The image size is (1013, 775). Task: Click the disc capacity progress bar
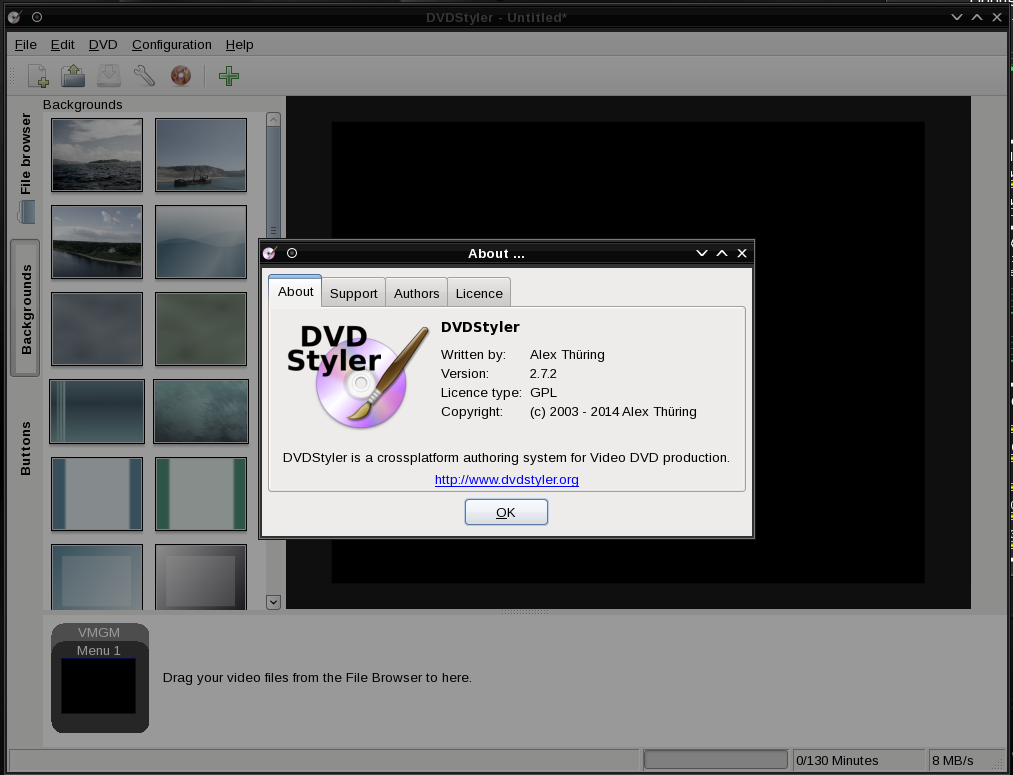coord(716,760)
